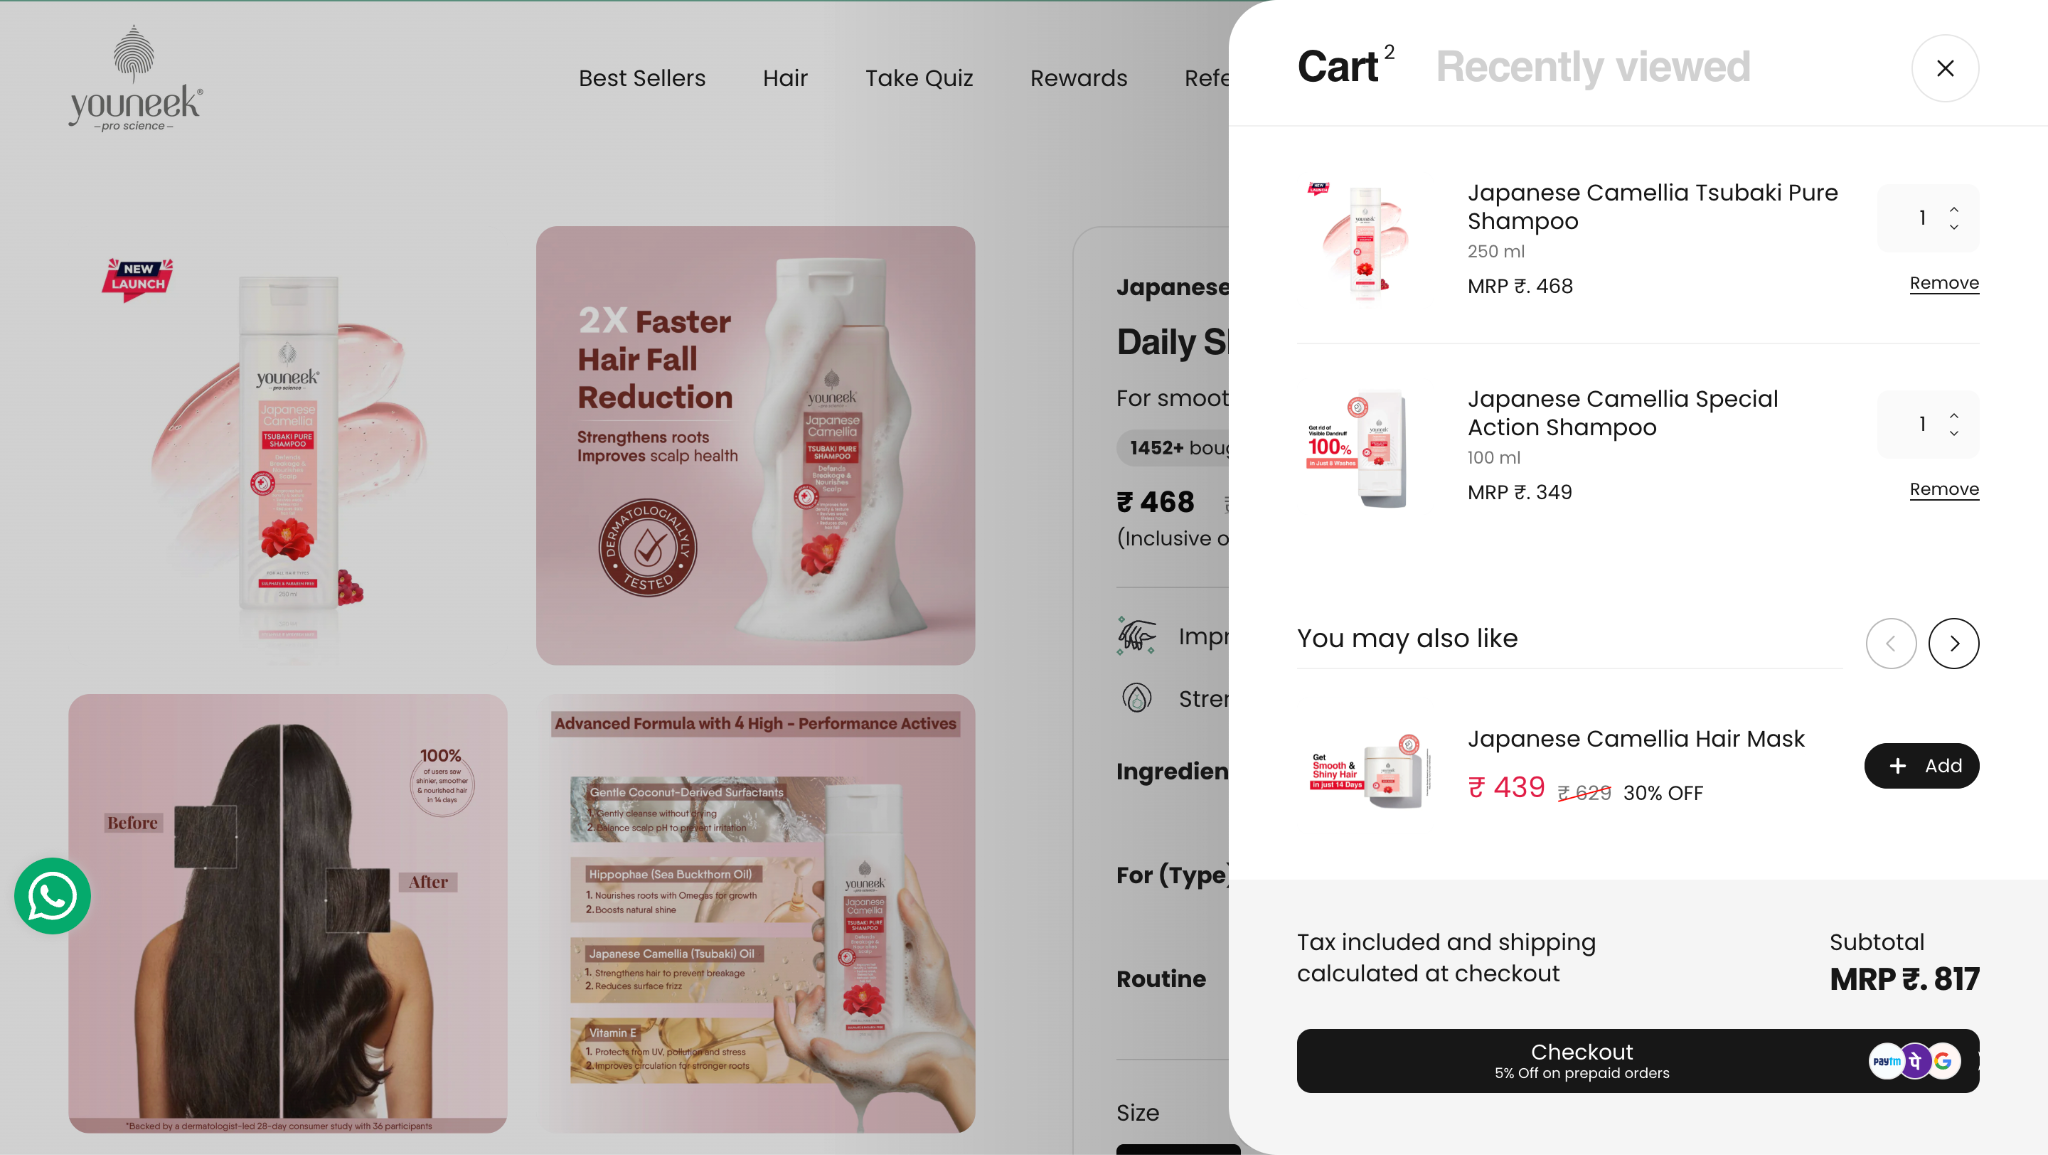Go to previous 'You may also like' item
The width and height of the screenshot is (2048, 1155).
[x=1891, y=643]
